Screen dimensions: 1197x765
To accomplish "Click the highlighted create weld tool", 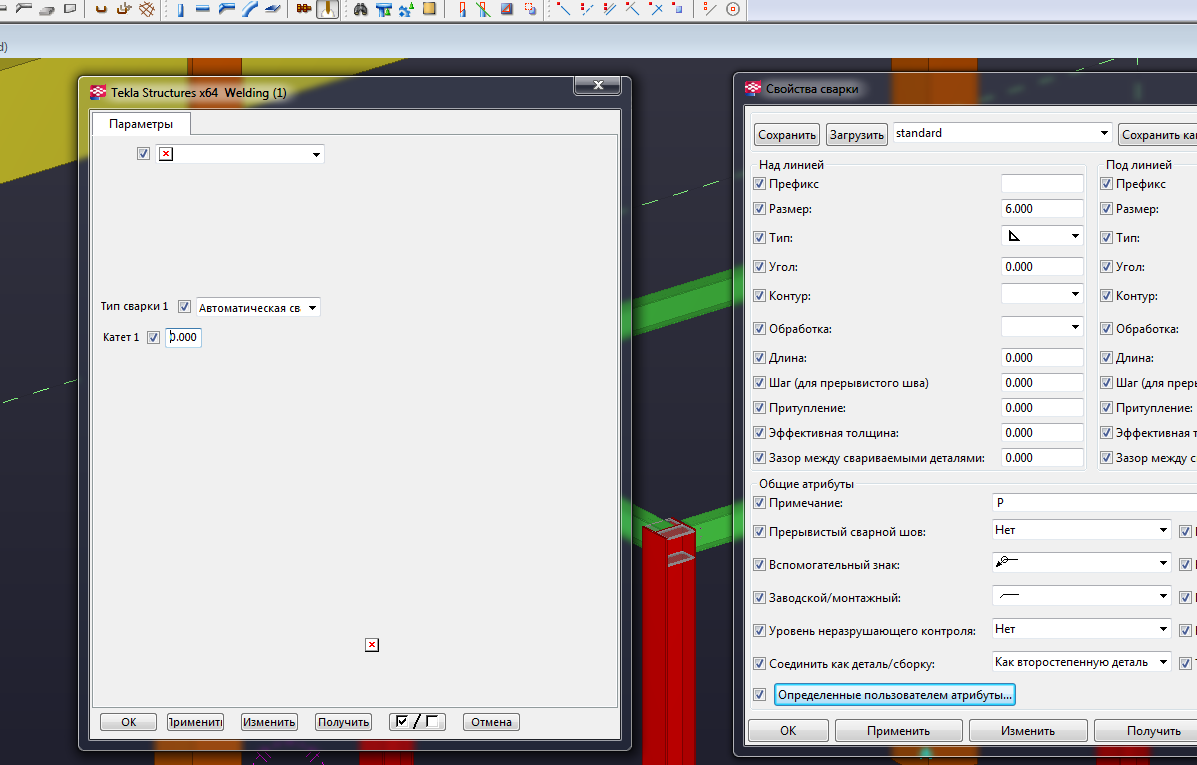I will point(327,9).
